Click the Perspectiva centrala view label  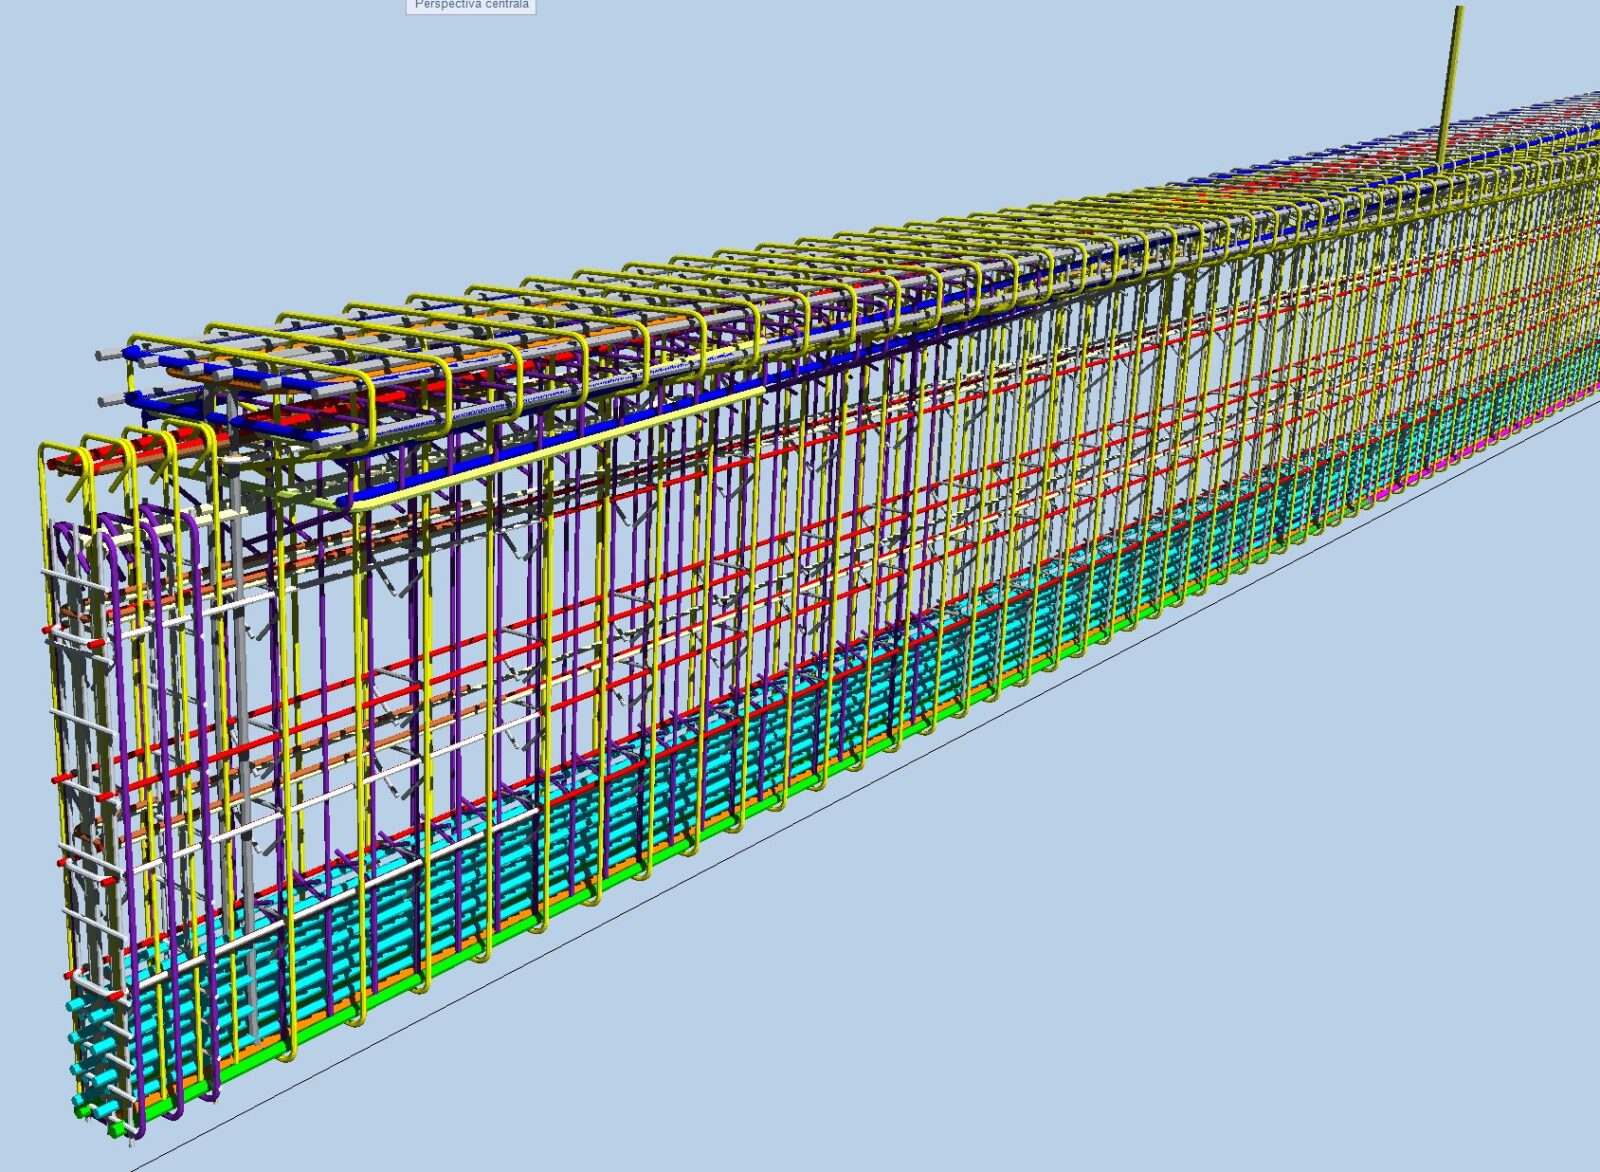click(471, 5)
